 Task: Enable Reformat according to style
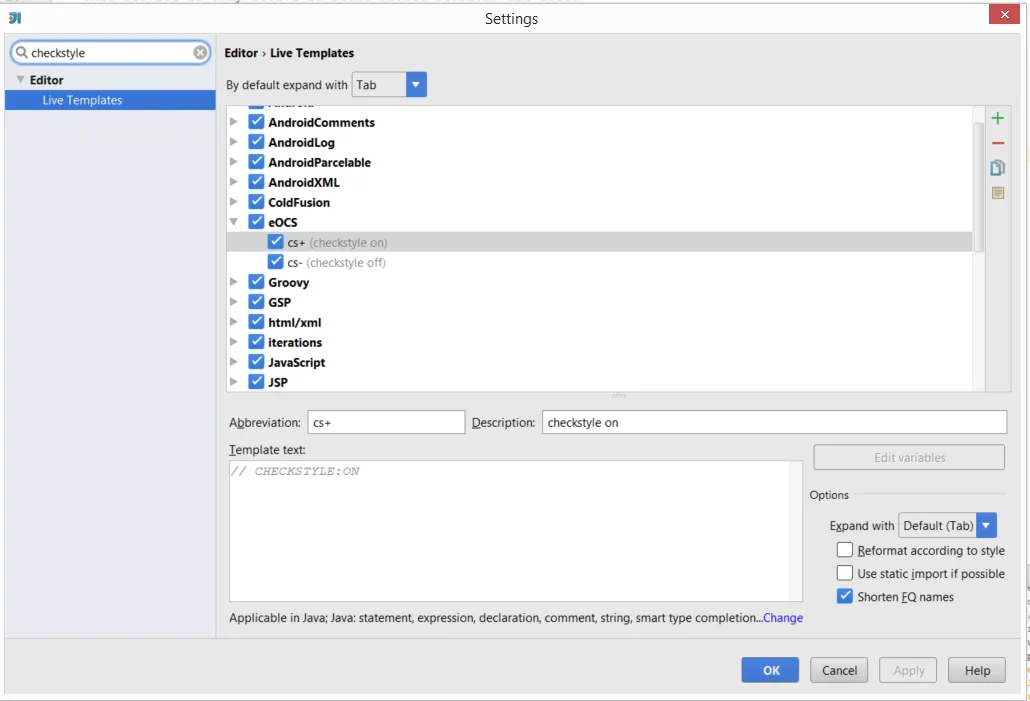845,550
